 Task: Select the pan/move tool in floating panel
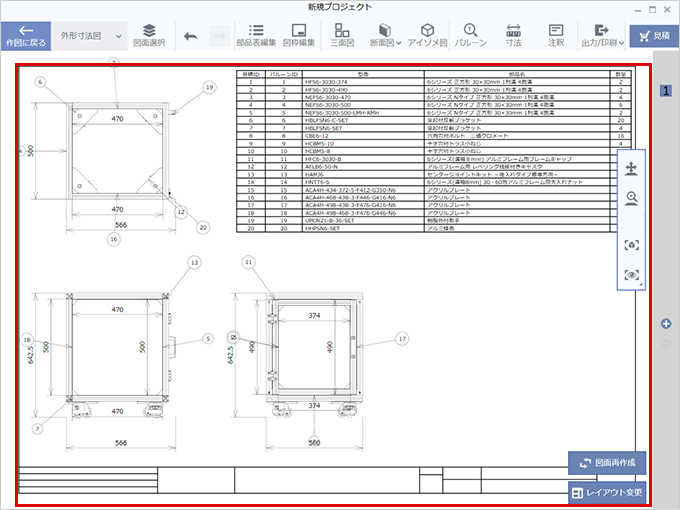pyautogui.click(x=631, y=169)
